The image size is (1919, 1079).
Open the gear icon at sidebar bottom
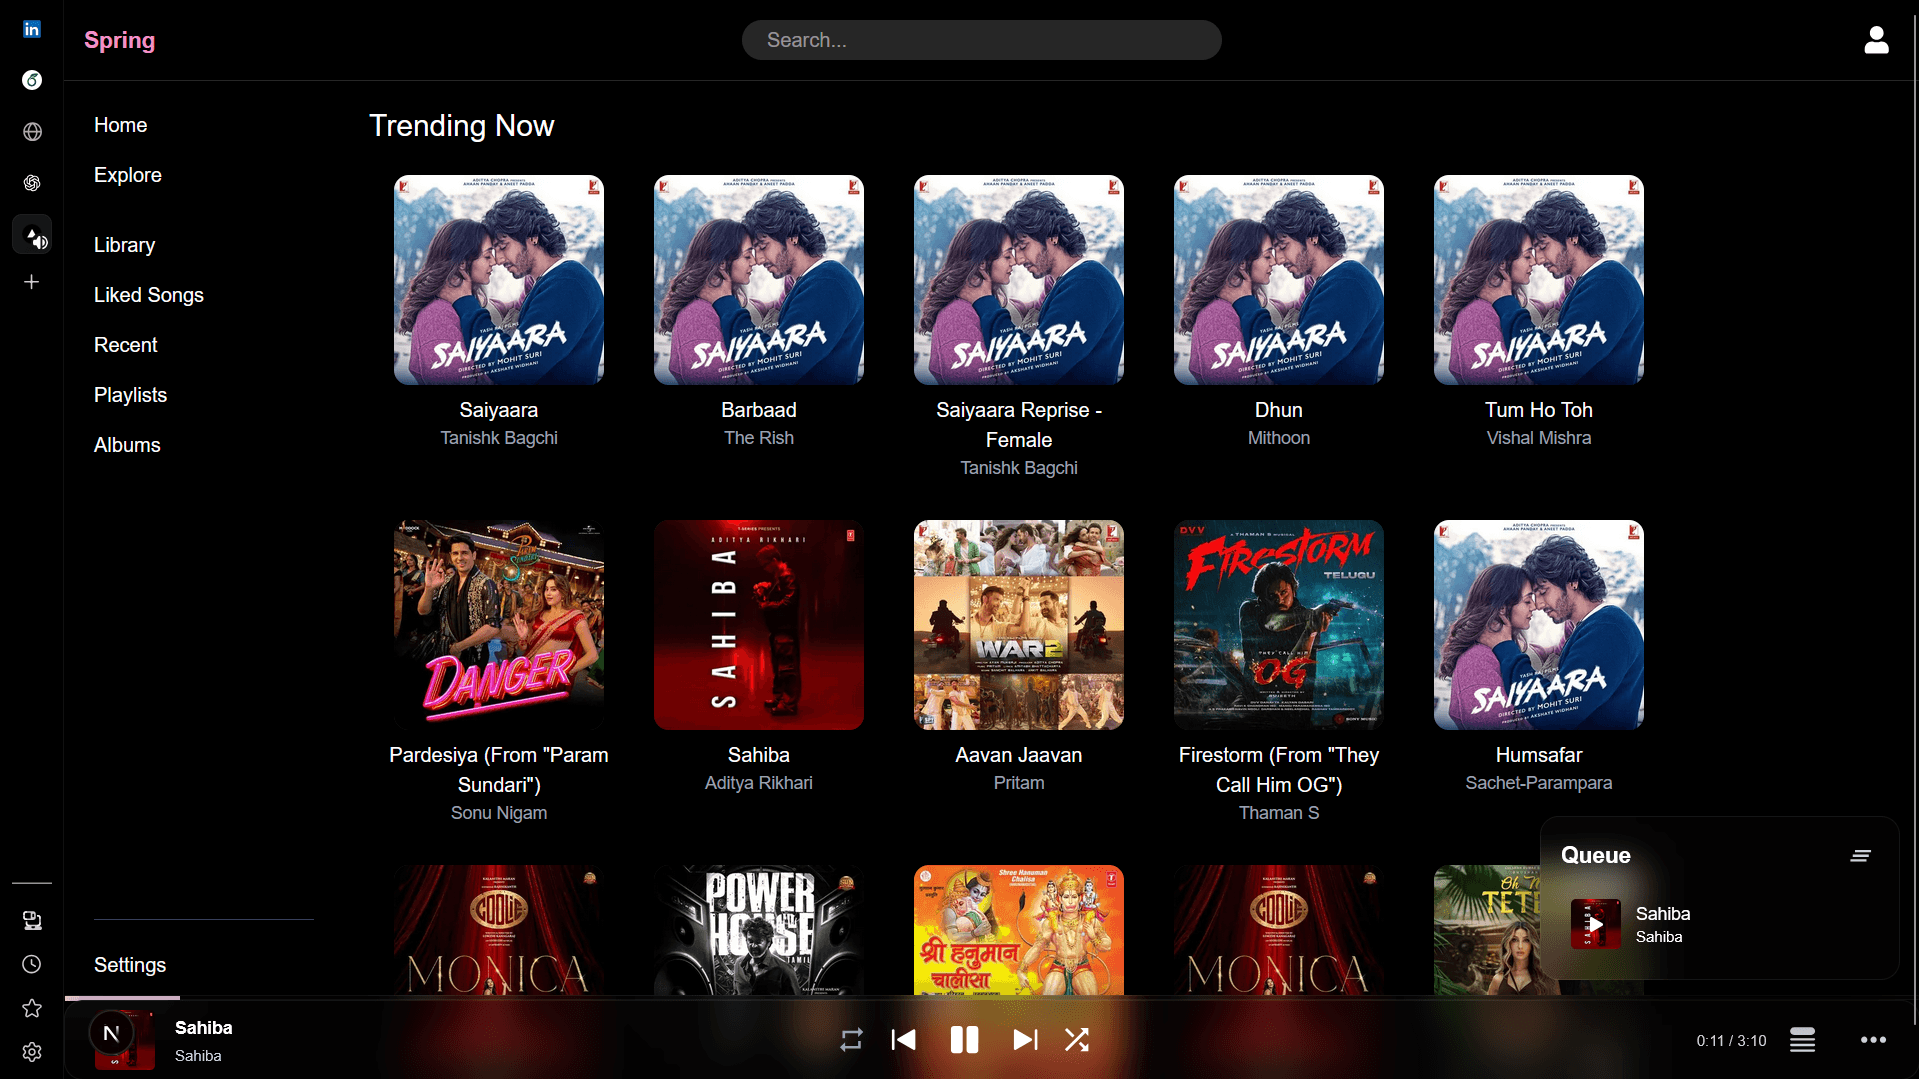(32, 1052)
